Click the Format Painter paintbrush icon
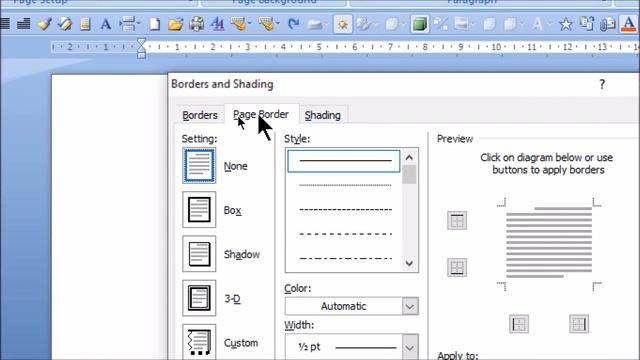 point(44,24)
